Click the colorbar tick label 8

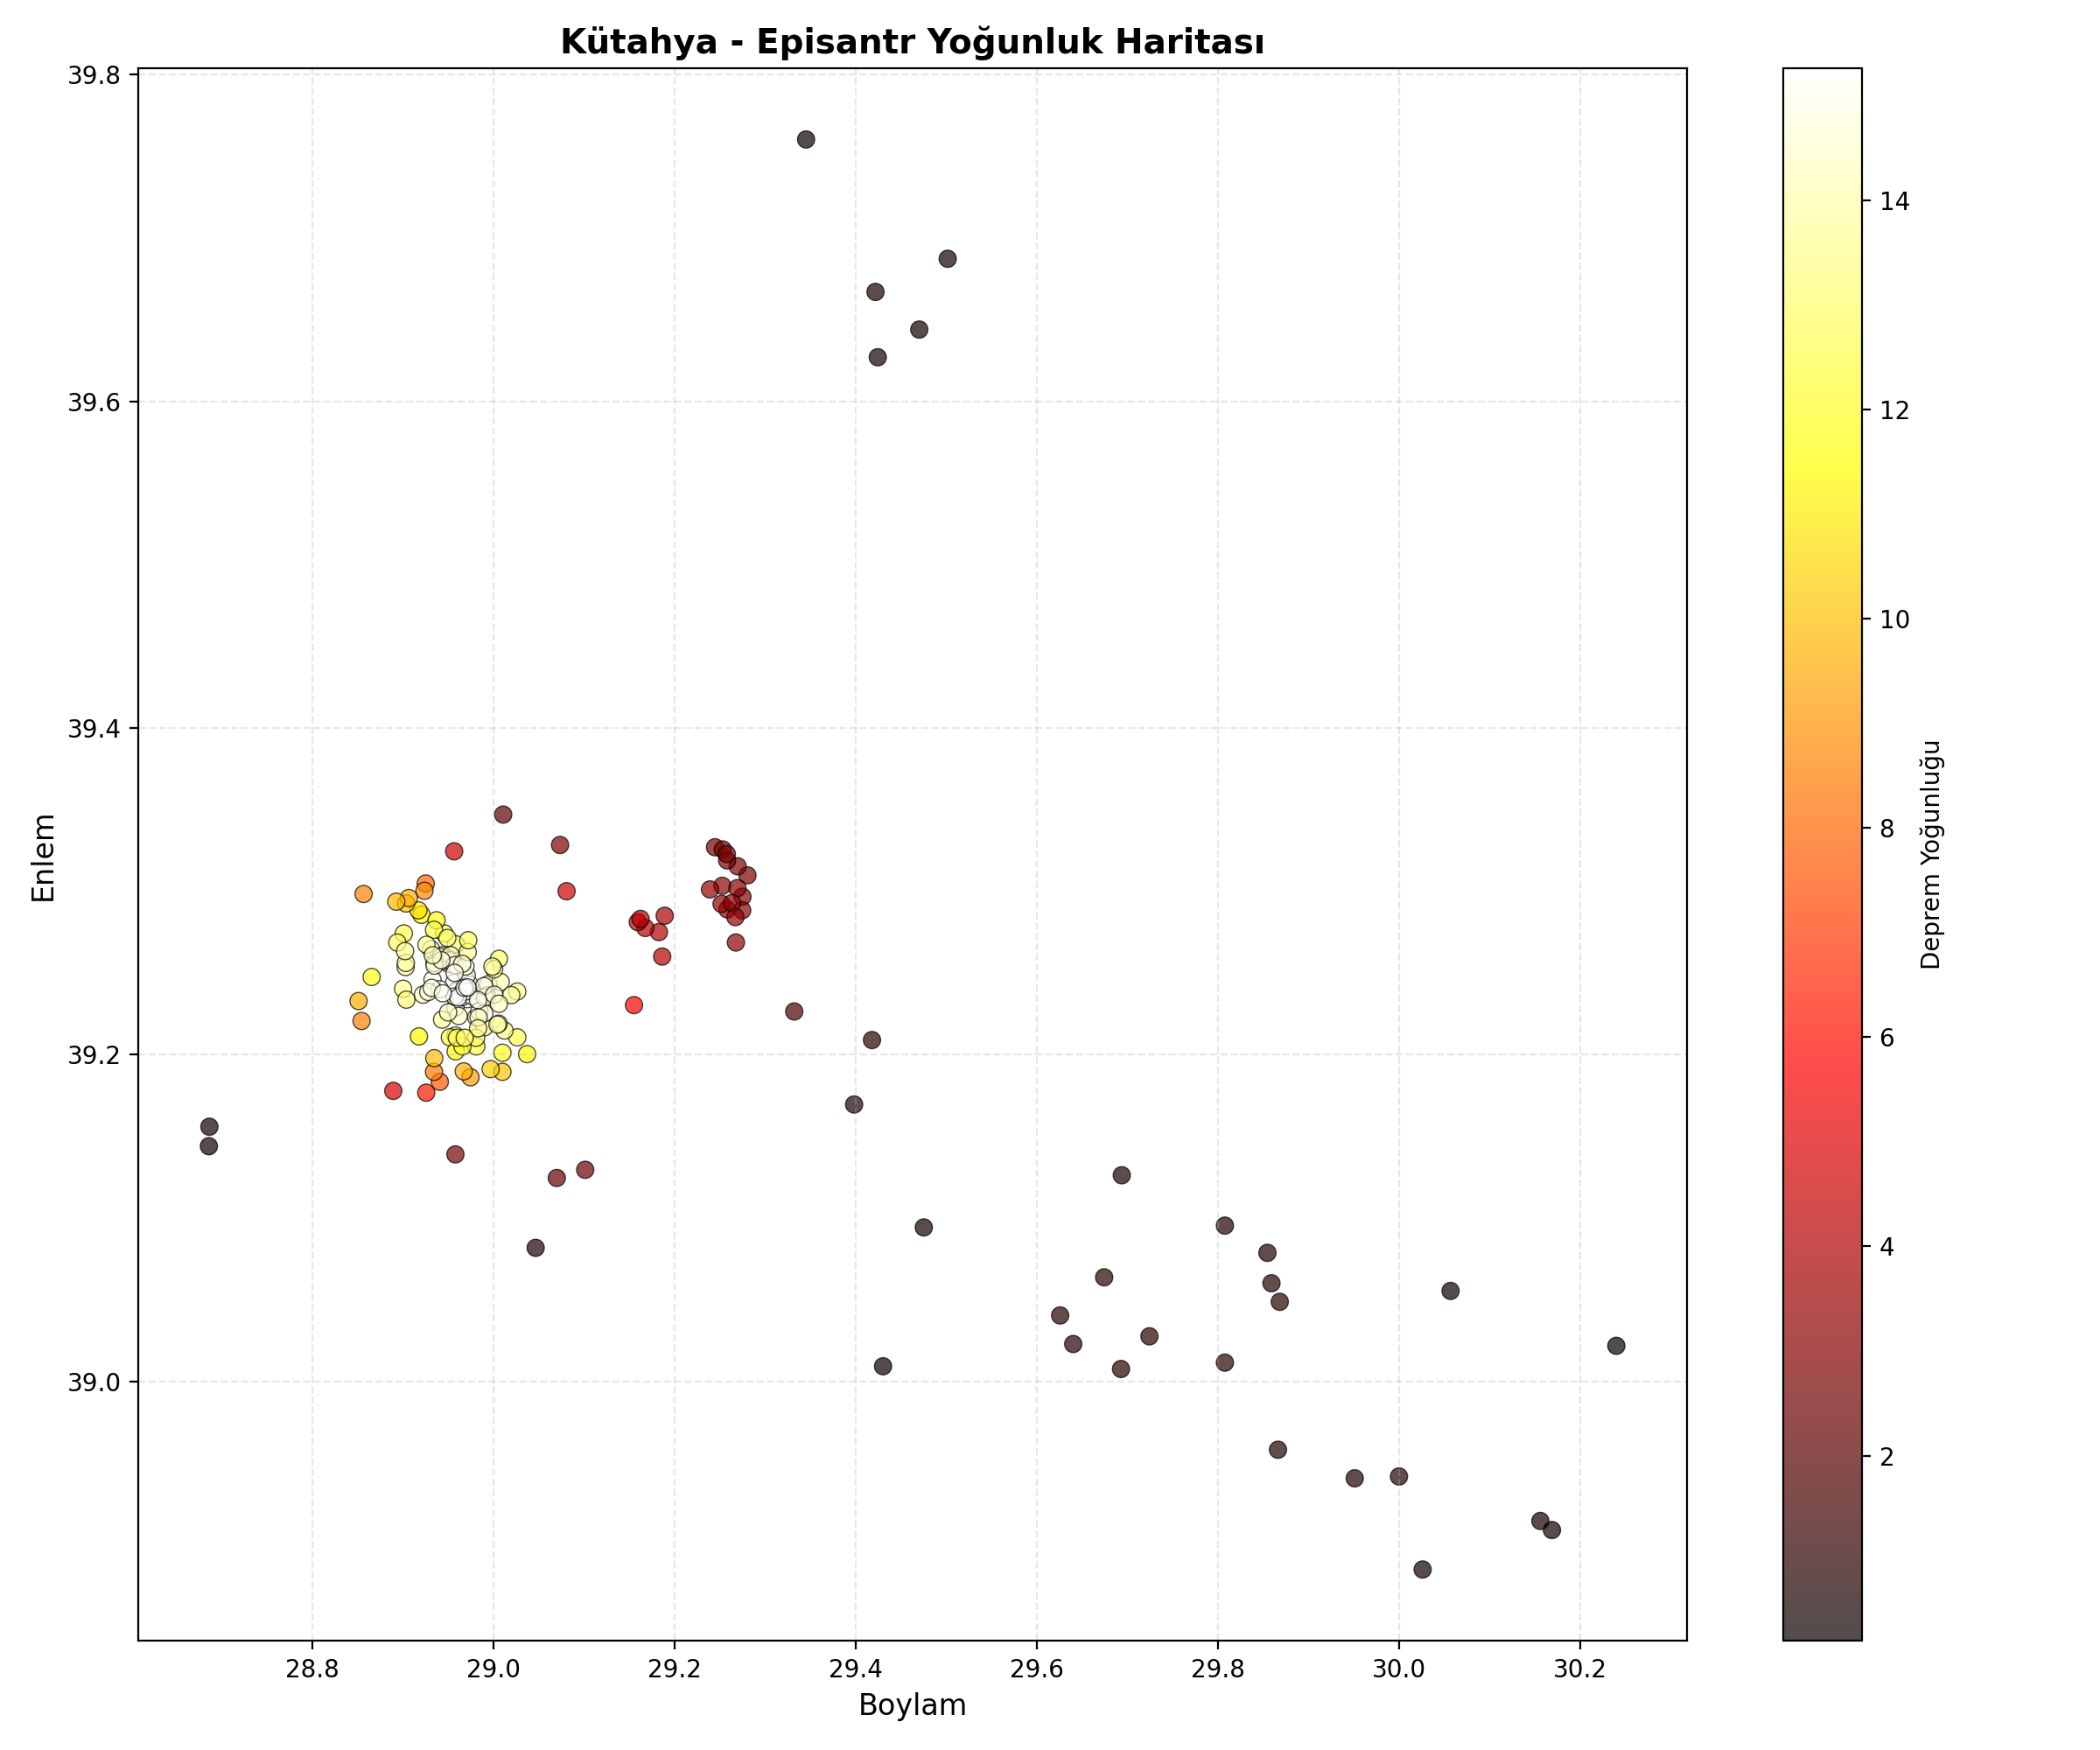[1887, 829]
